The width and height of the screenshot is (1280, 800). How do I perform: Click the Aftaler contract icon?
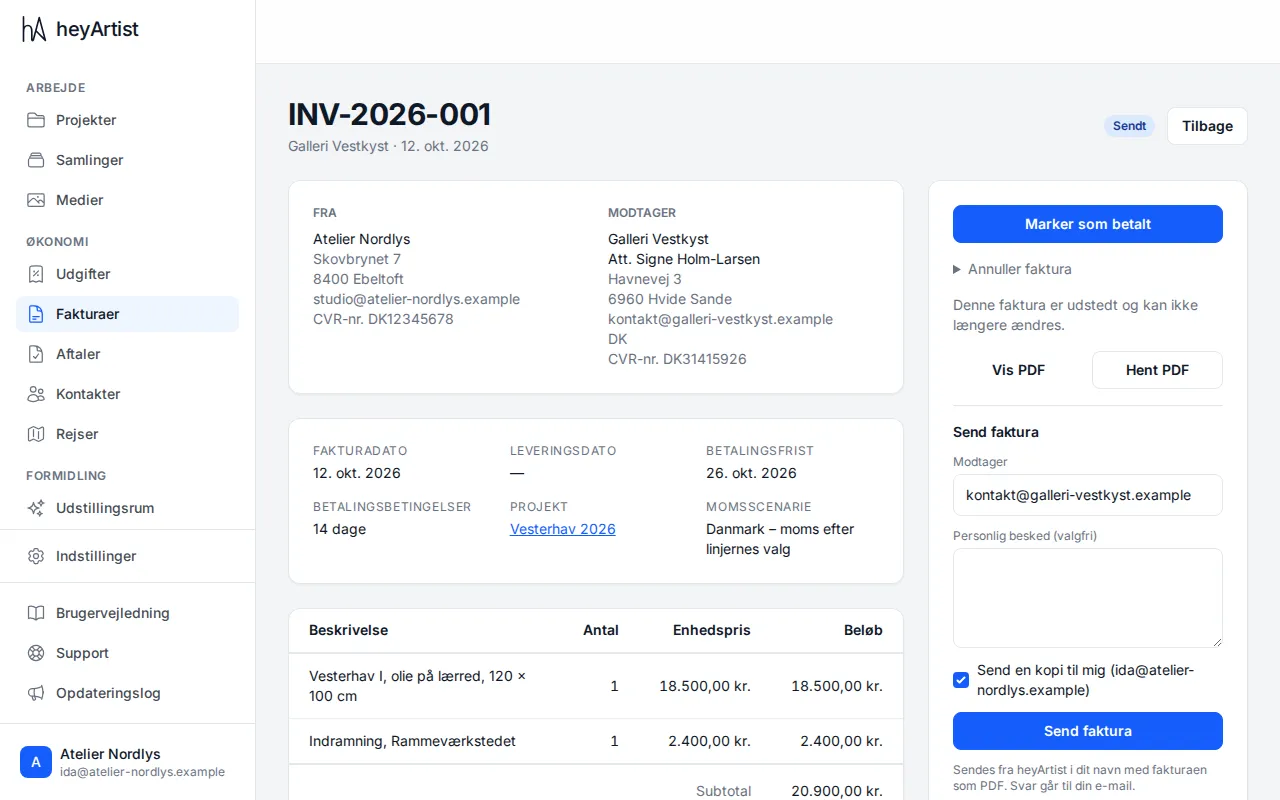36,354
